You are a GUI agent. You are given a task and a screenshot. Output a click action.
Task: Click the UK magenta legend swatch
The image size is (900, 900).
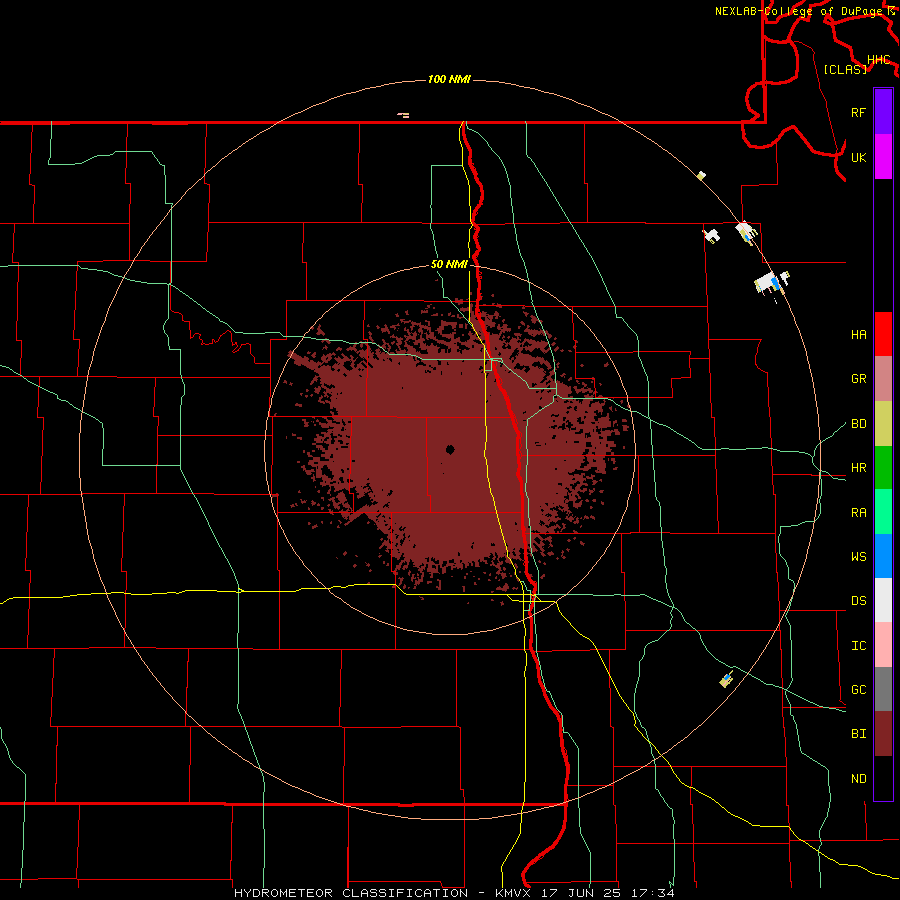click(883, 157)
